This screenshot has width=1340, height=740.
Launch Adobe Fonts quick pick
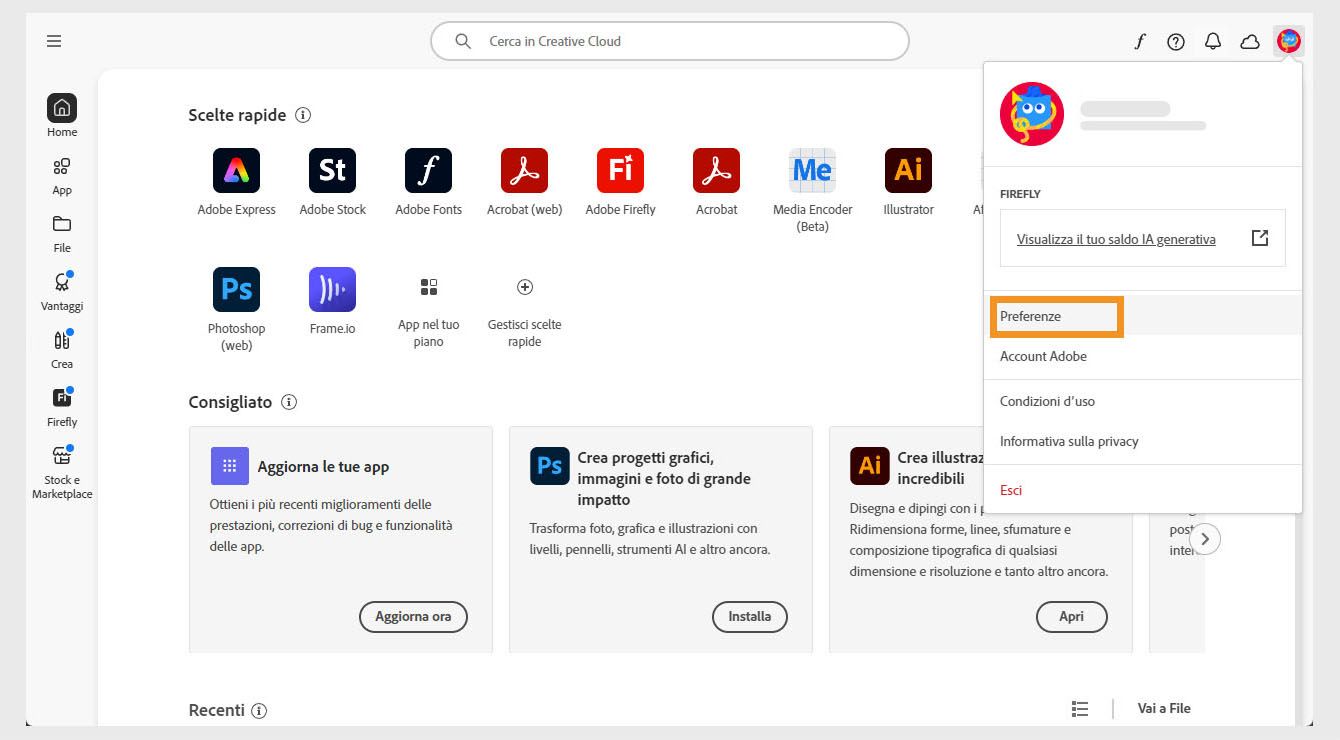428,171
